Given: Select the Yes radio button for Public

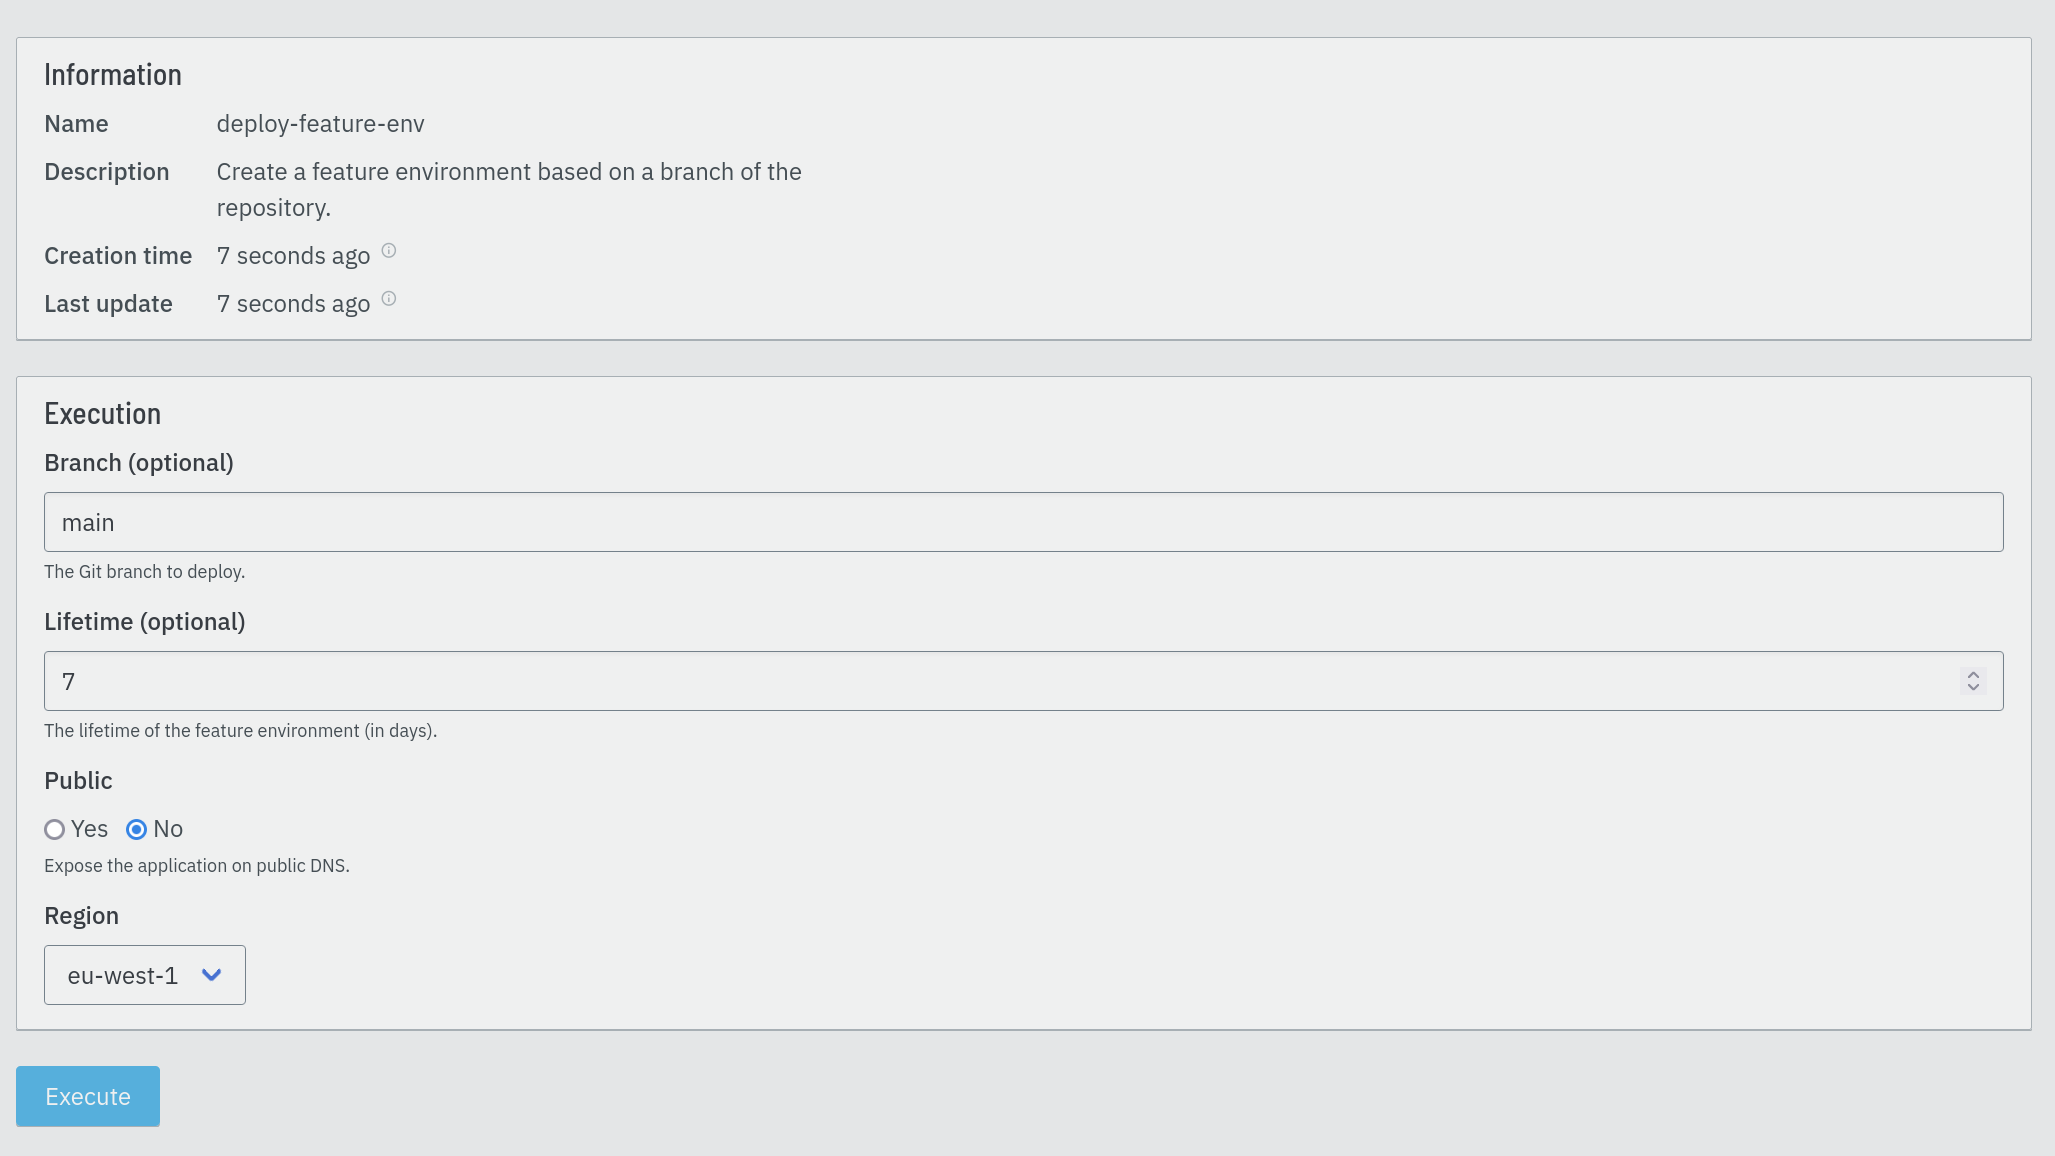Looking at the screenshot, I should [55, 829].
